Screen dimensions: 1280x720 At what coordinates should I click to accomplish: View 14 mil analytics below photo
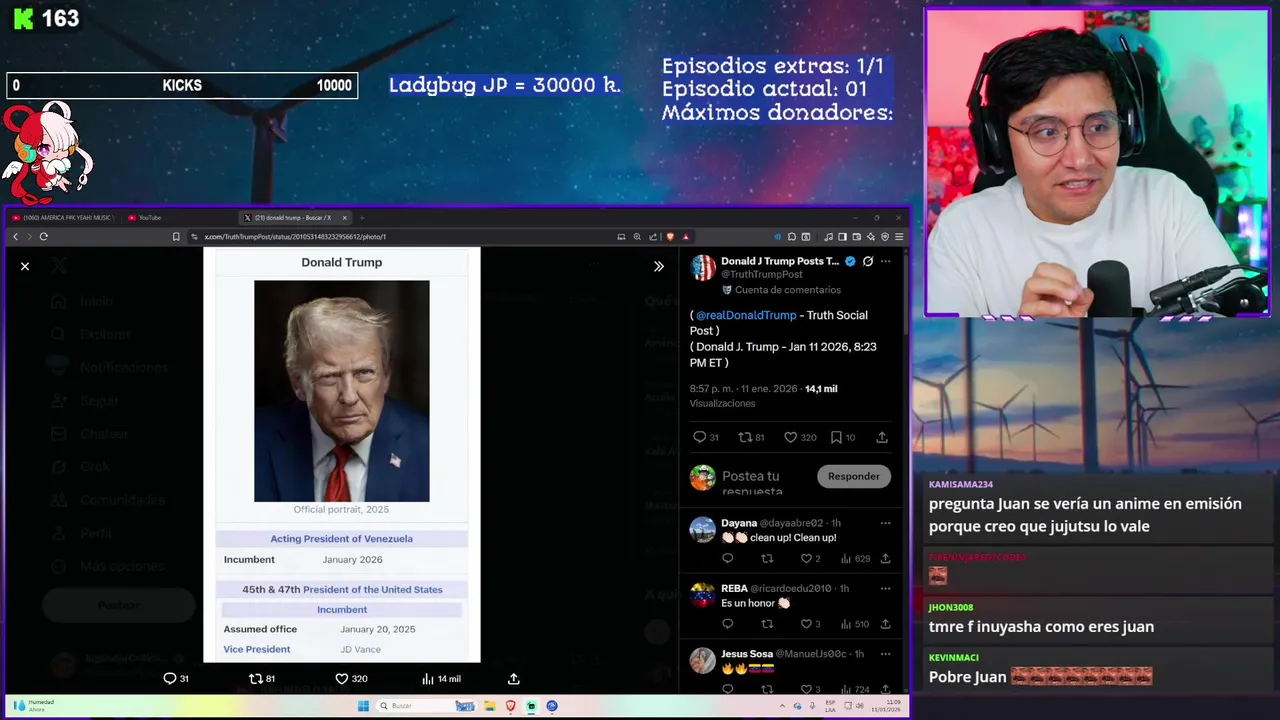pos(441,678)
